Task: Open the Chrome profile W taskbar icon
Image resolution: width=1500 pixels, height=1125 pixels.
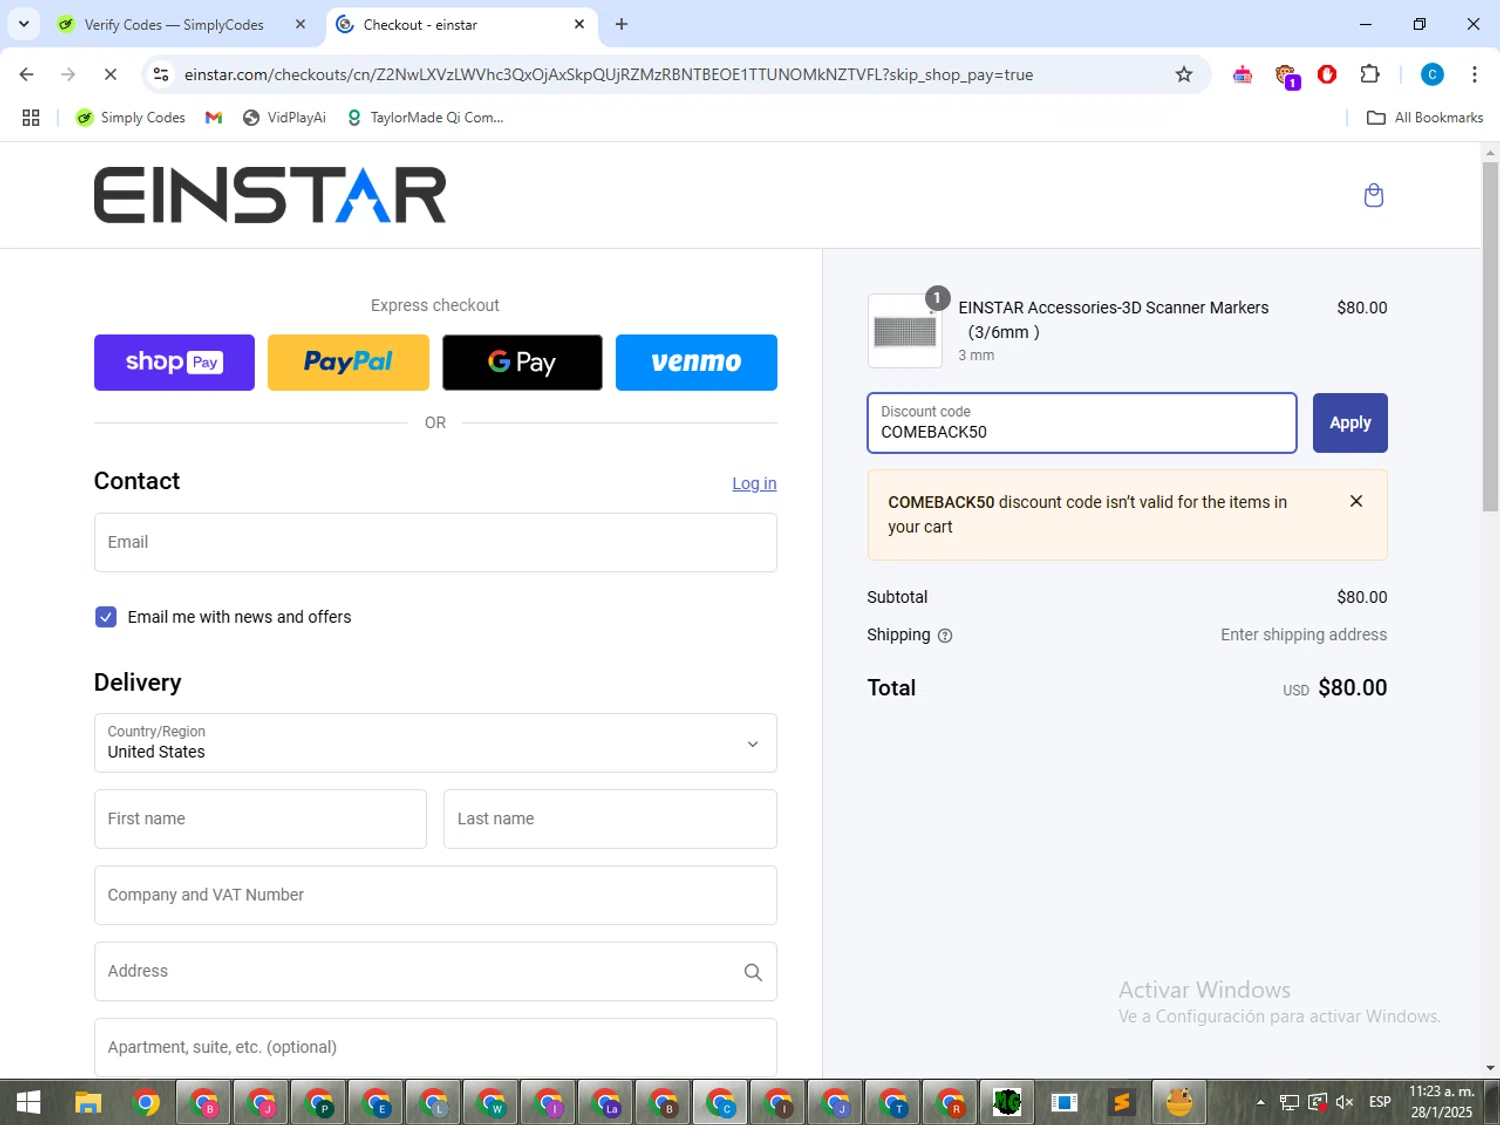Action: click(491, 1103)
